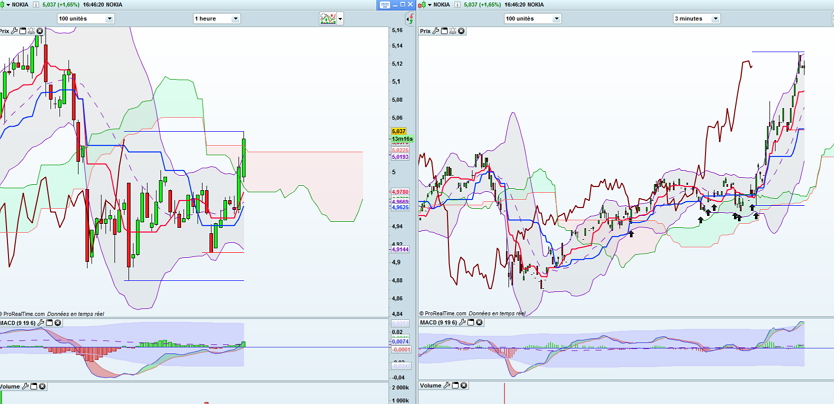Click candlestick style icon in right title bar
The height and width of the screenshot is (404, 834).
pyautogui.click(x=422, y=5)
